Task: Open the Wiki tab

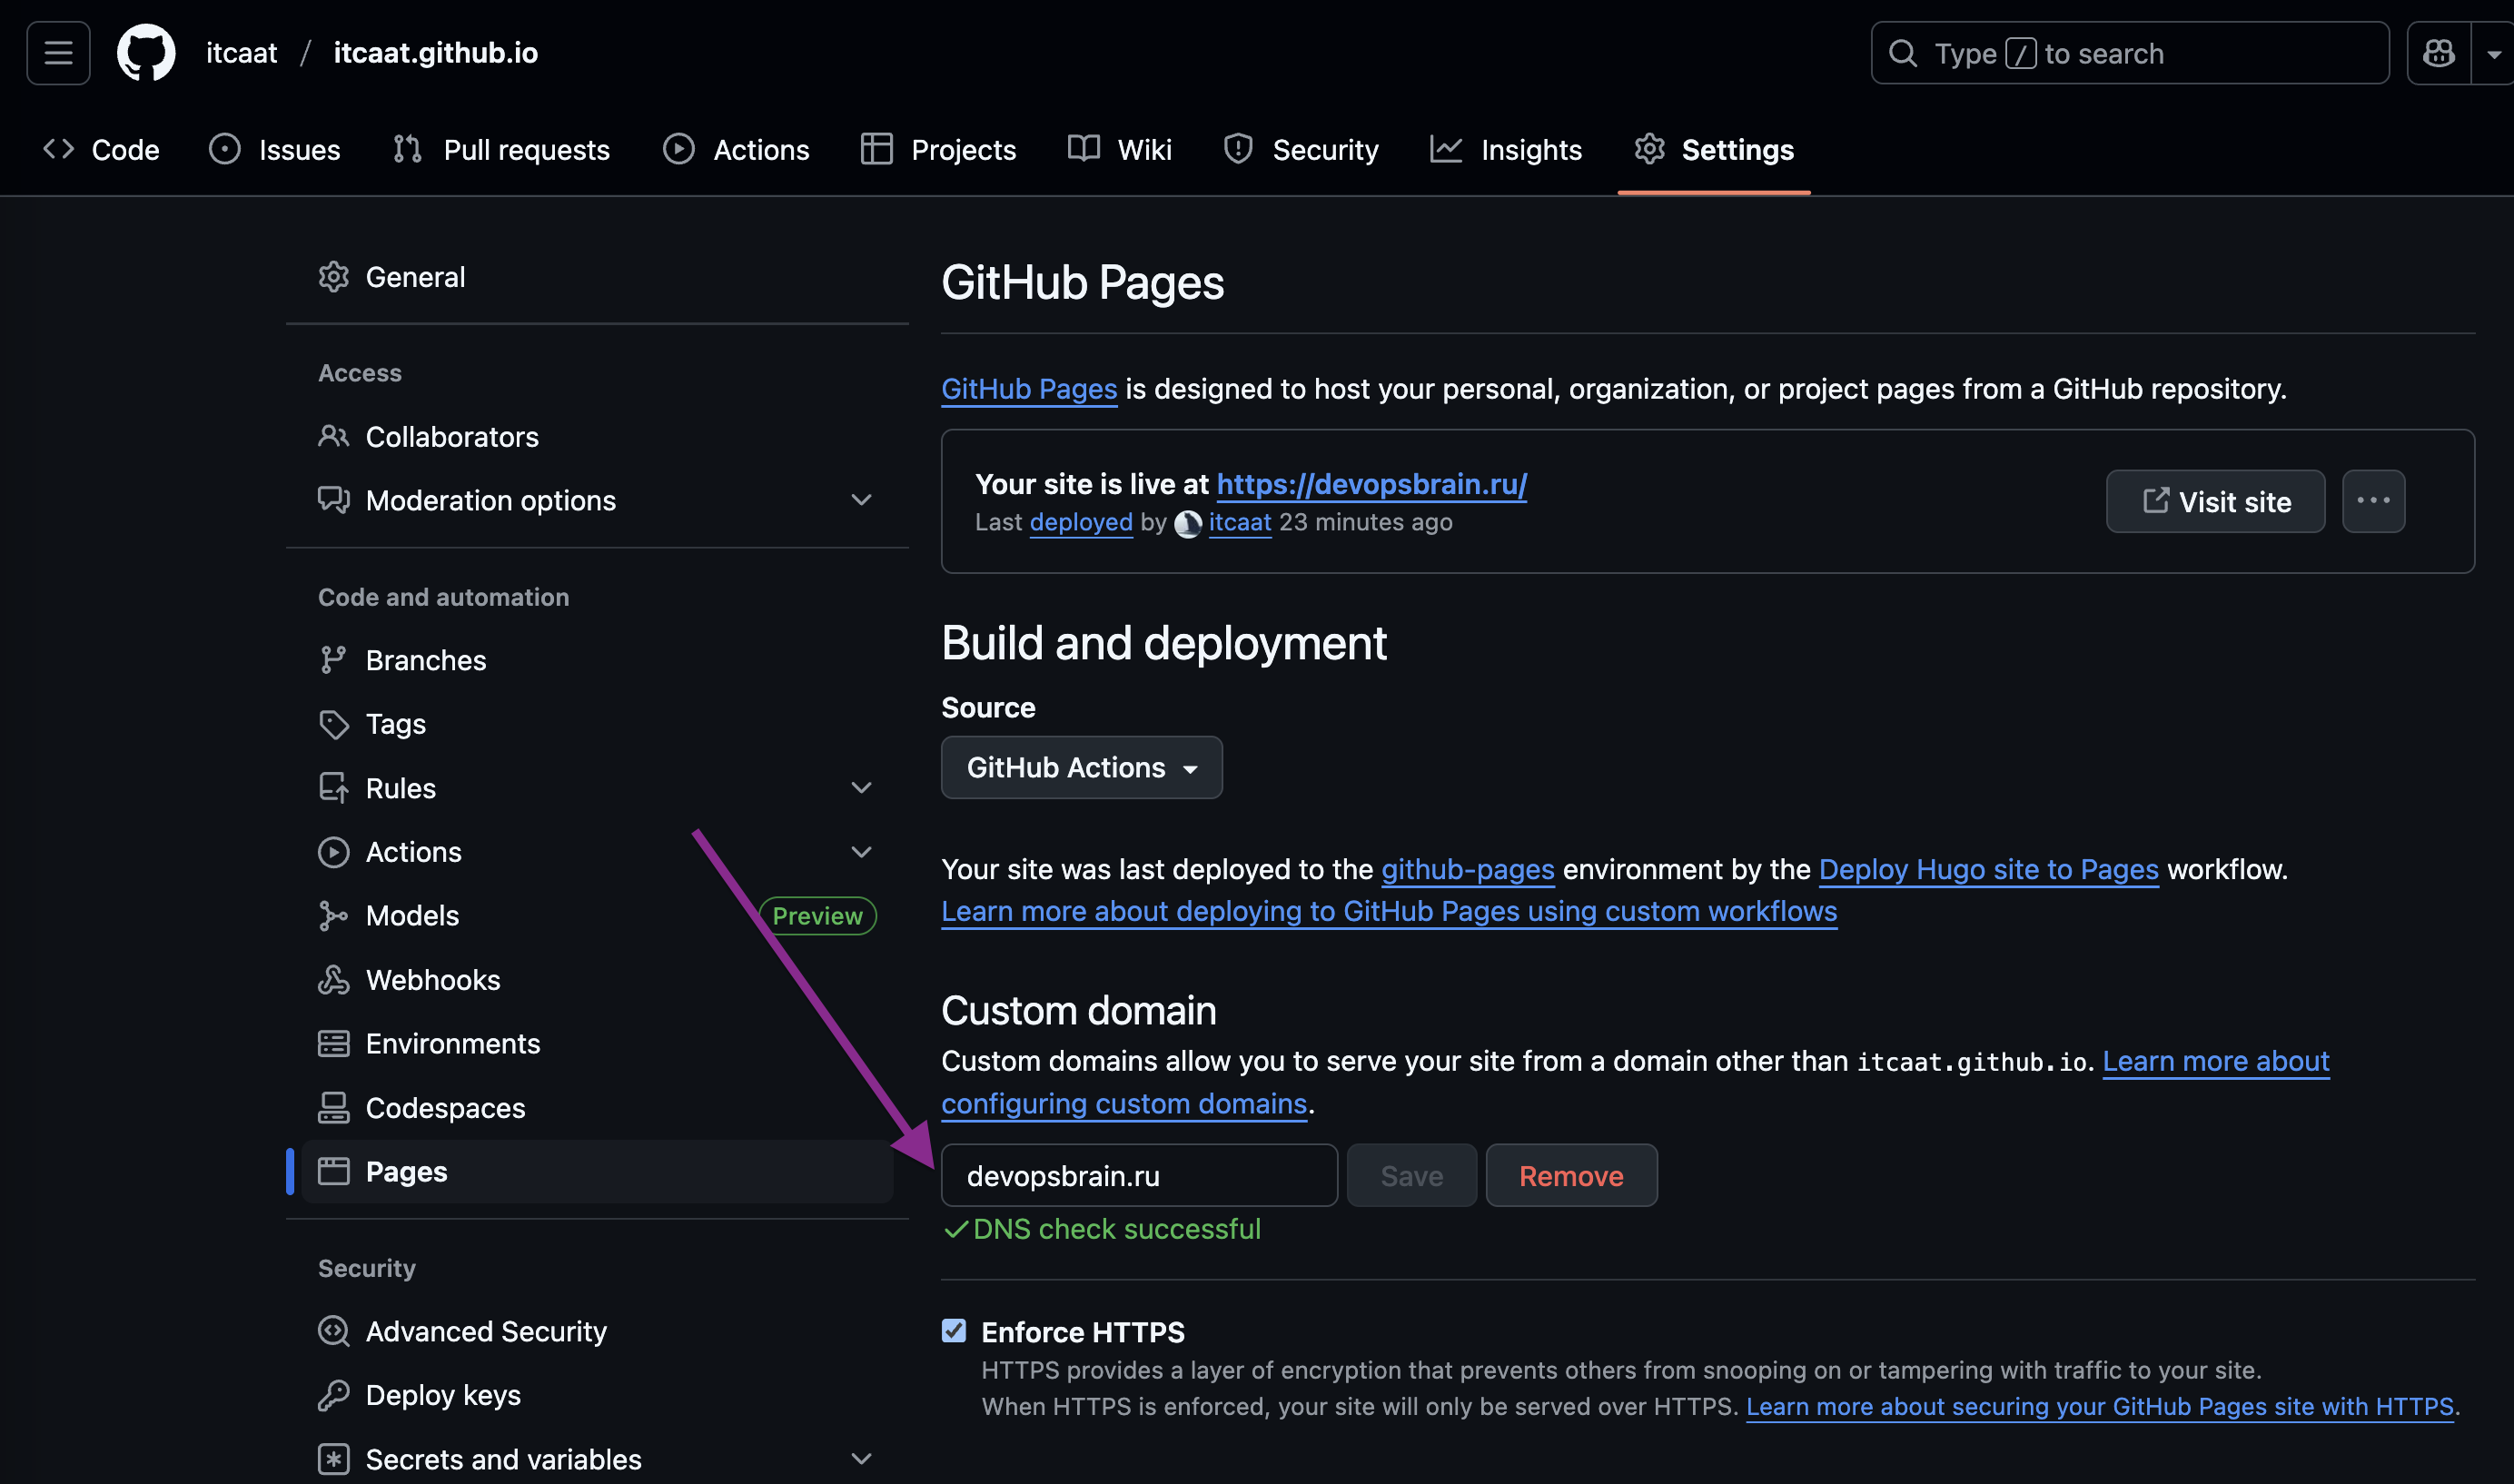Action: 1119,149
